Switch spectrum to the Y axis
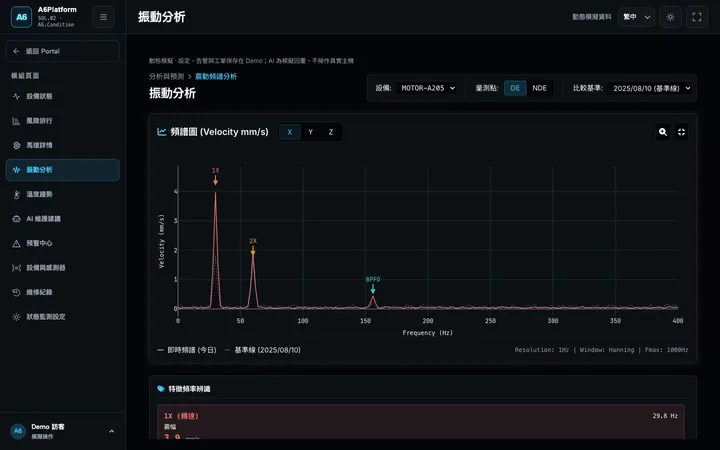 (x=310, y=132)
